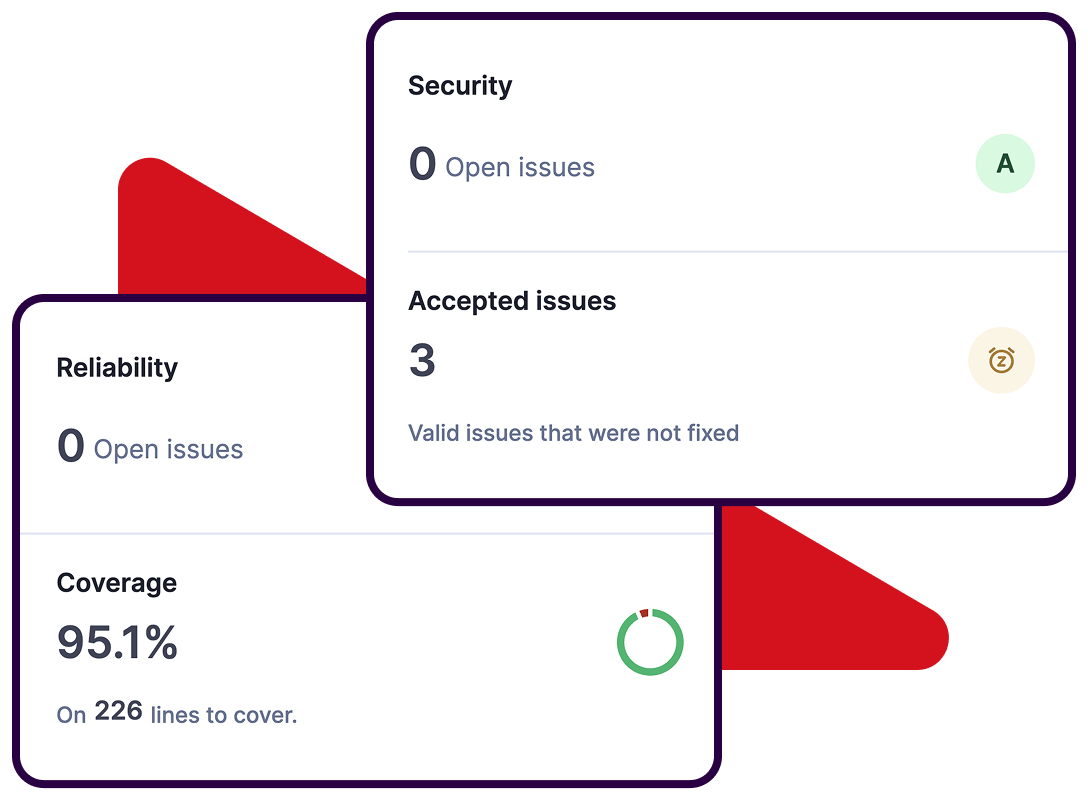Click the 95.1% coverage percentage value
This screenshot has height=800, width=1088.
point(117,642)
